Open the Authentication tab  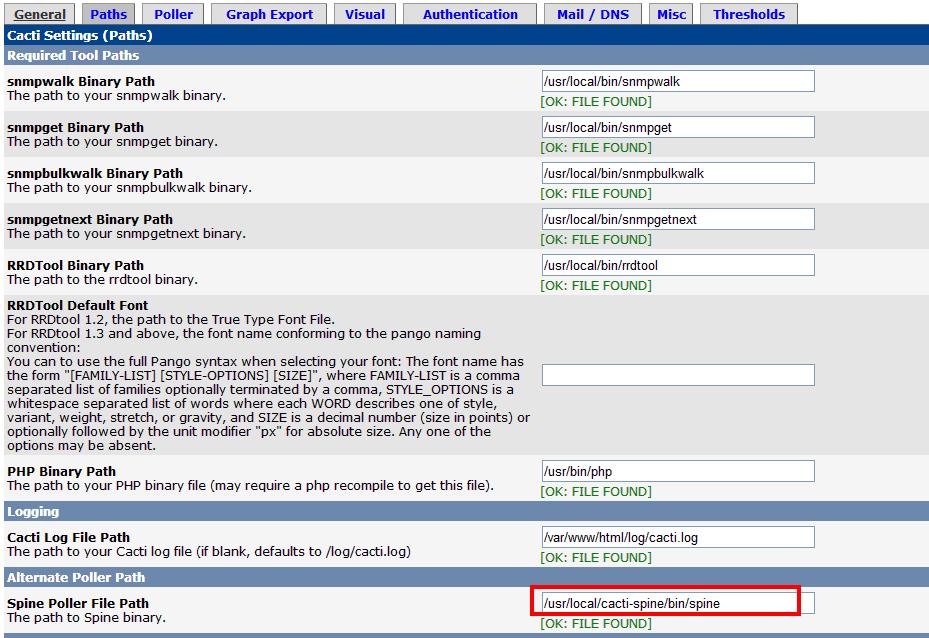tap(470, 14)
